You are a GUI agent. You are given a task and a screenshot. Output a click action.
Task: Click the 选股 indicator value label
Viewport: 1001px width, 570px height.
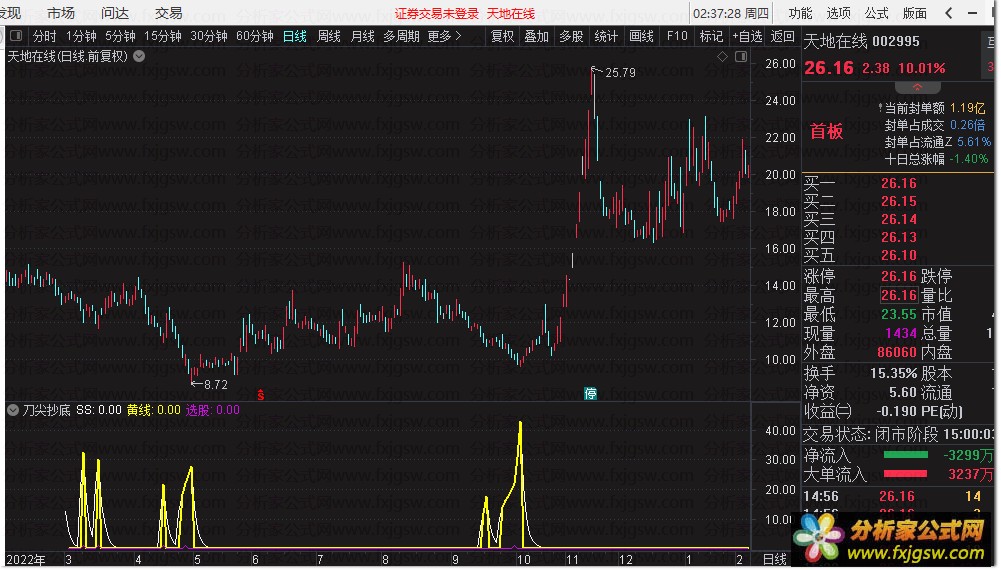213,410
